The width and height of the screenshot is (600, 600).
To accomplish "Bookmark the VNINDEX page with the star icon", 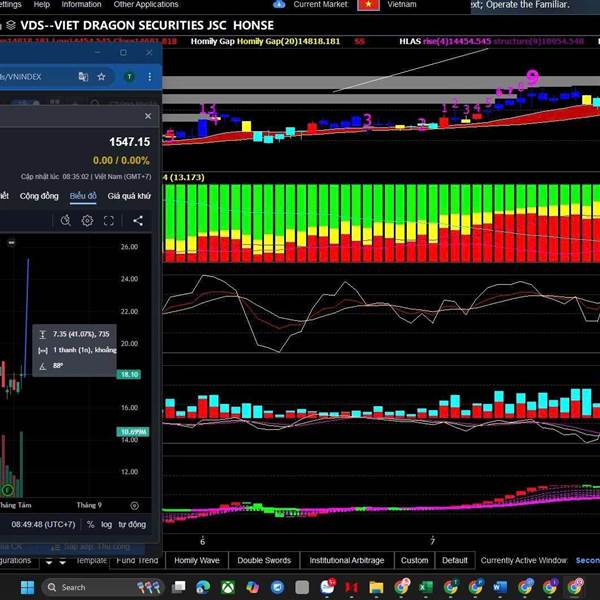I will coord(101,77).
